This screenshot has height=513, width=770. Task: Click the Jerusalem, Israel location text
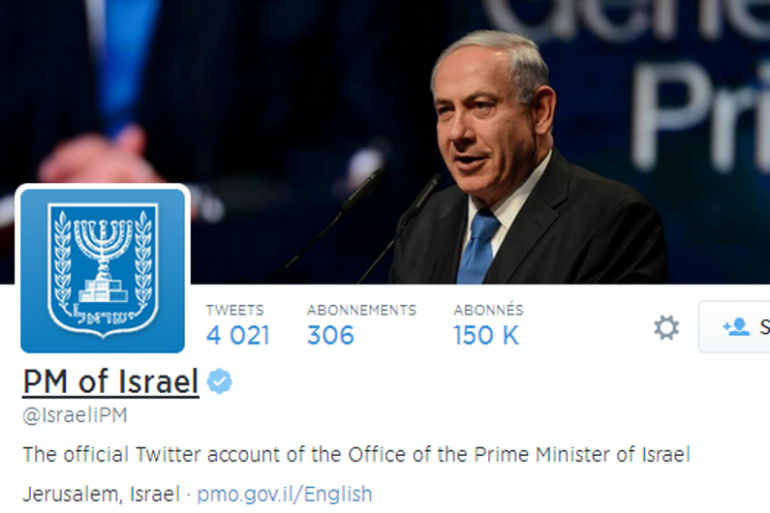(x=101, y=494)
